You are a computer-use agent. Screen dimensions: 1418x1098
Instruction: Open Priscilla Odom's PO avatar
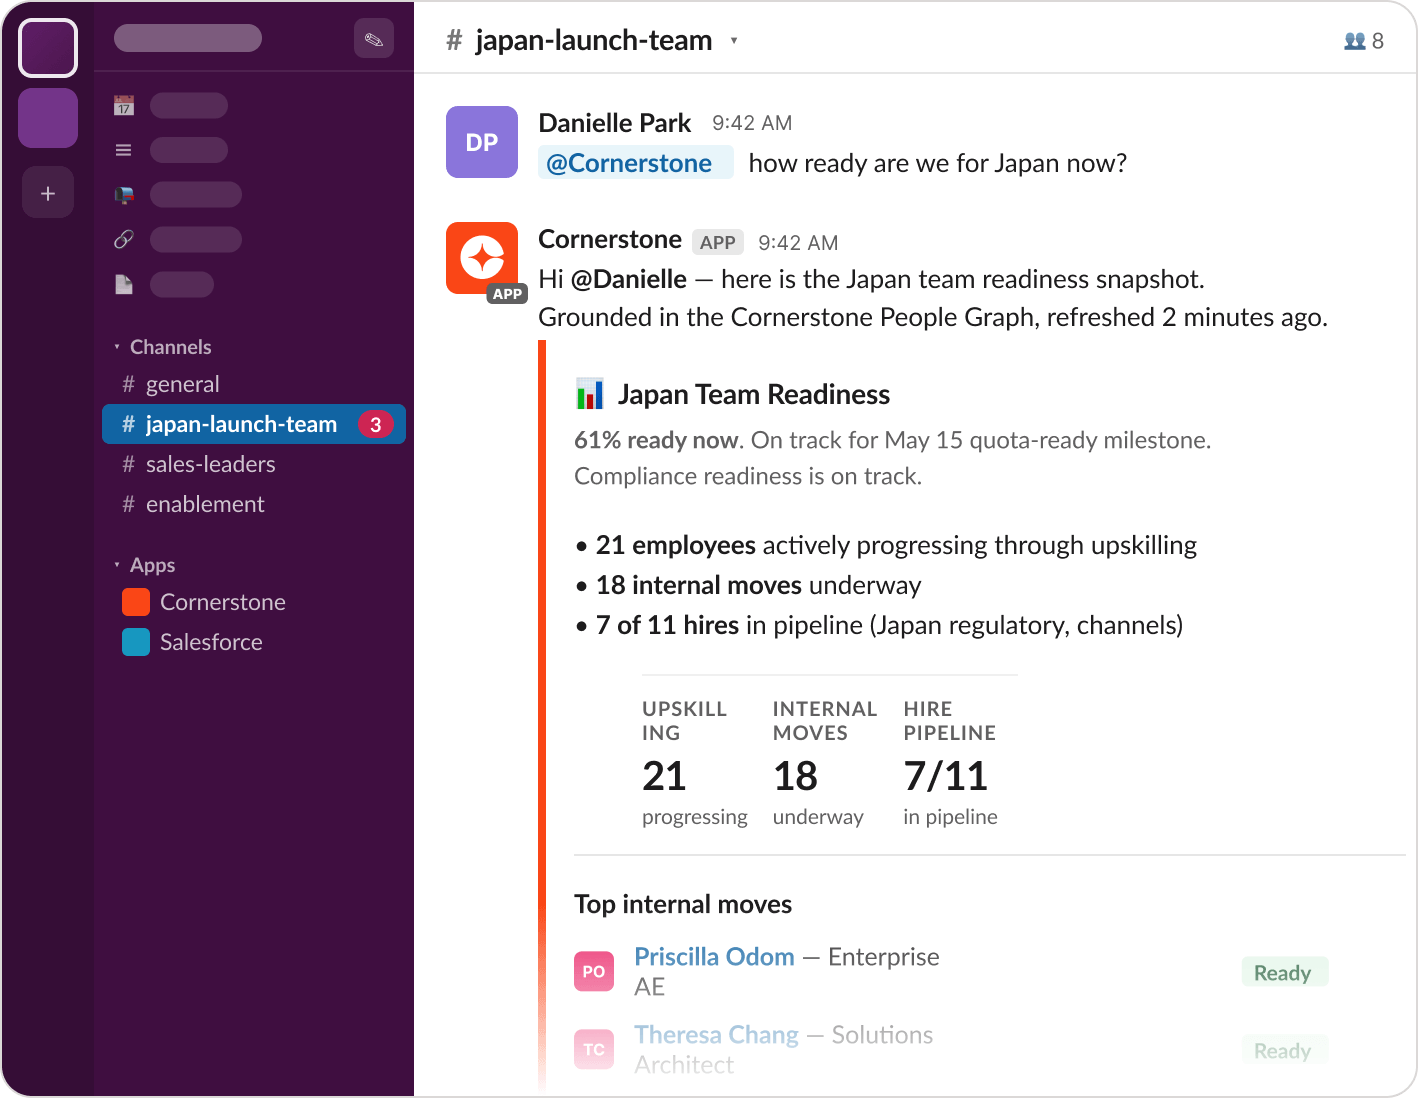[594, 972]
